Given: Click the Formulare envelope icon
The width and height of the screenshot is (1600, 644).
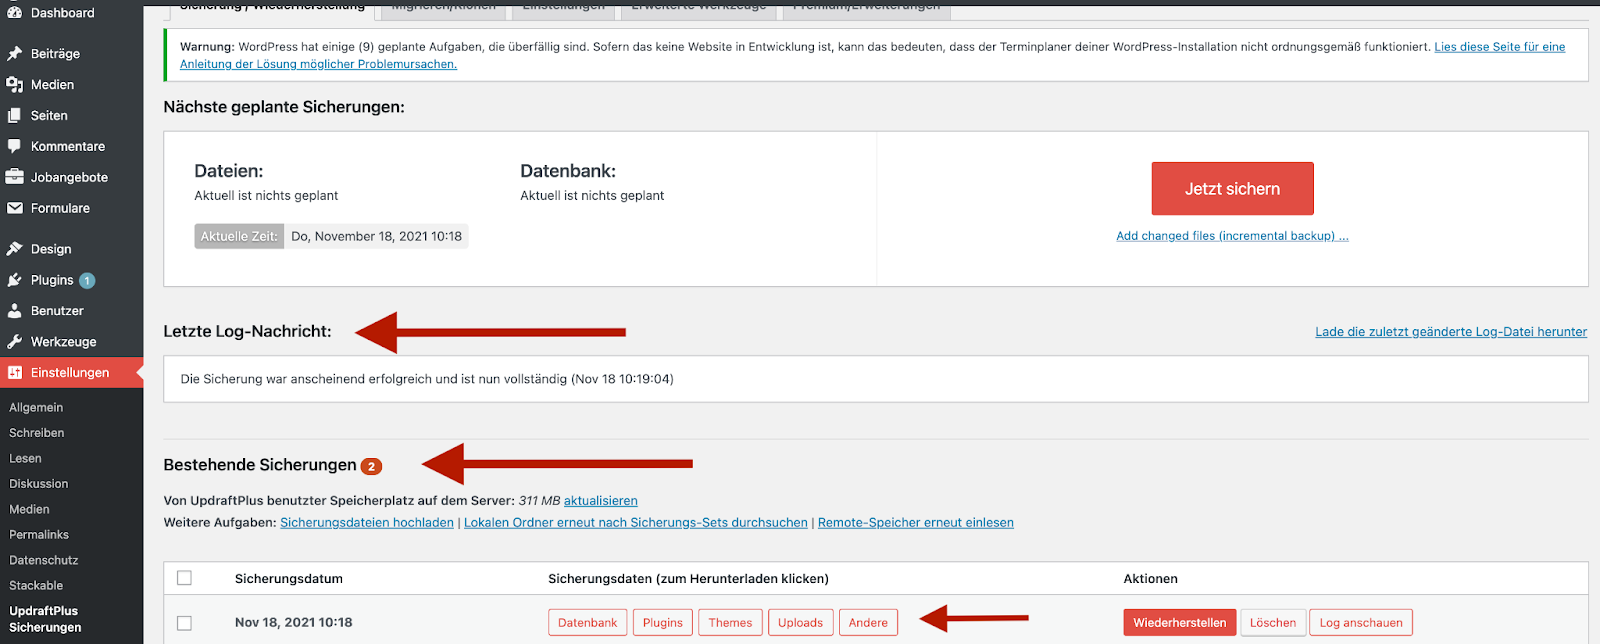Looking at the screenshot, I should point(15,208).
